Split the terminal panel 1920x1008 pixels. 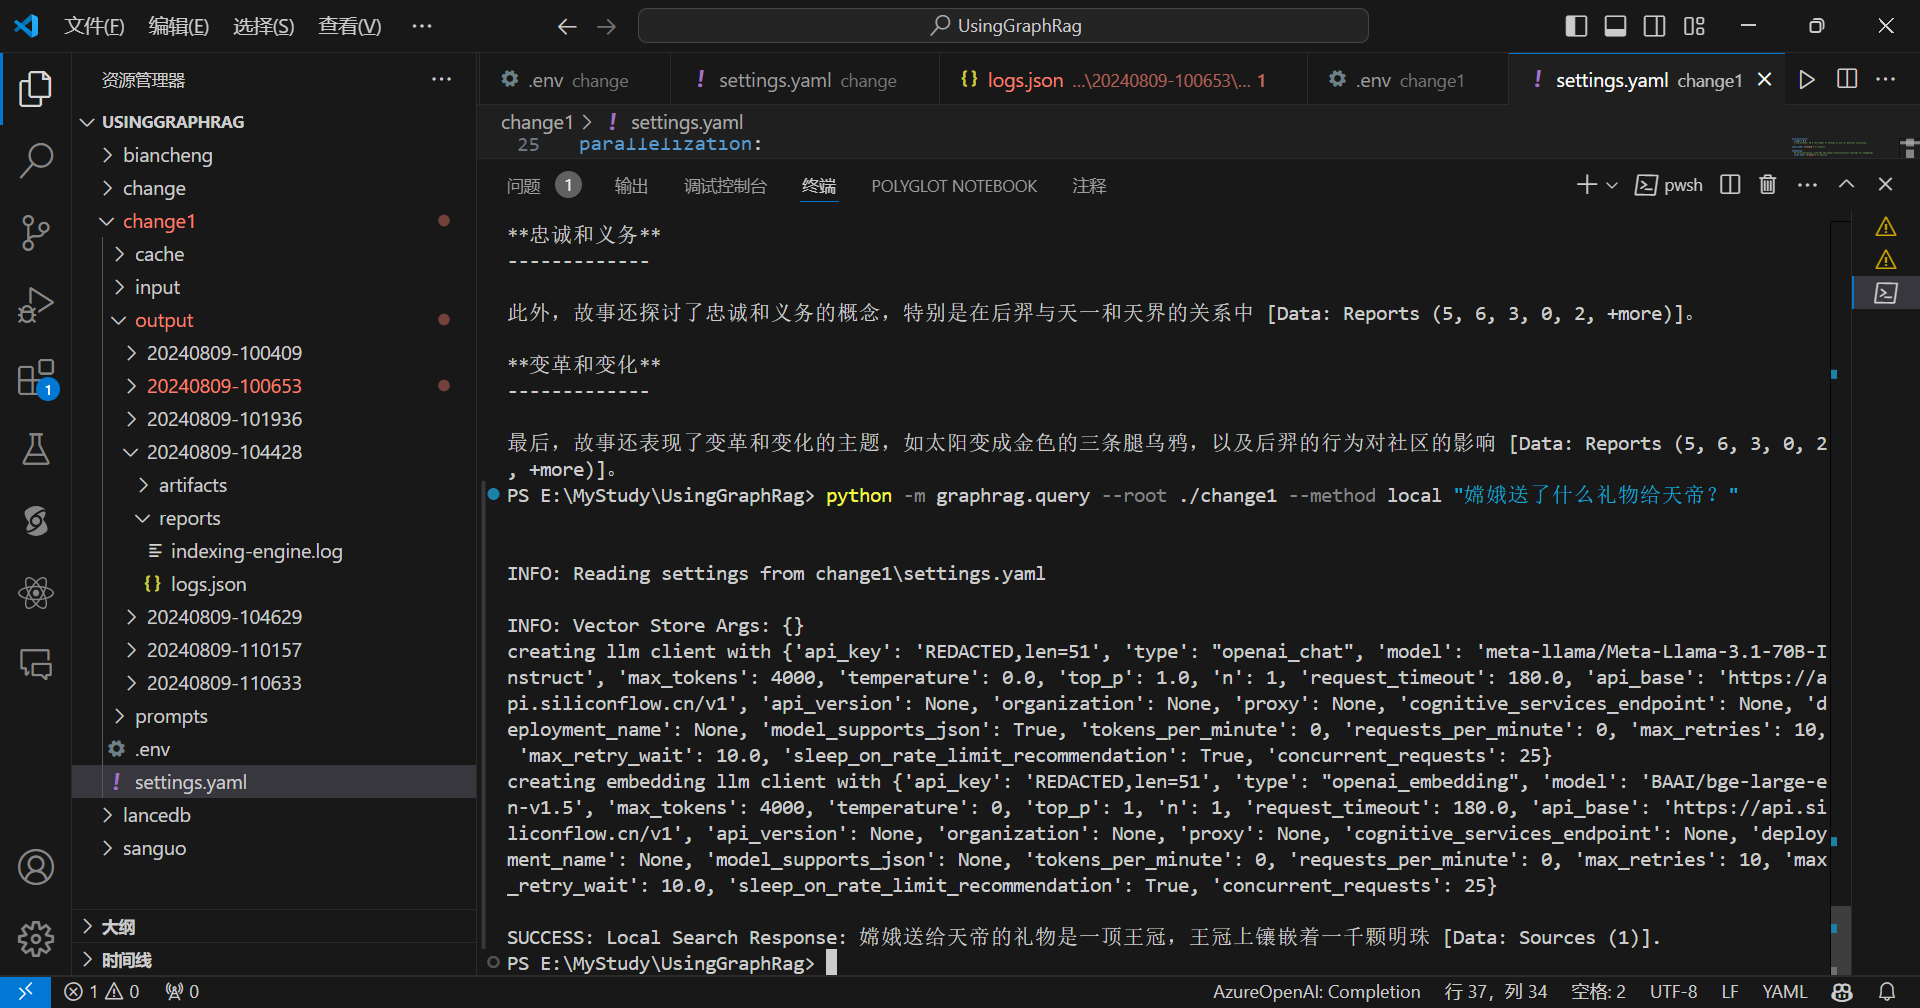pos(1730,184)
